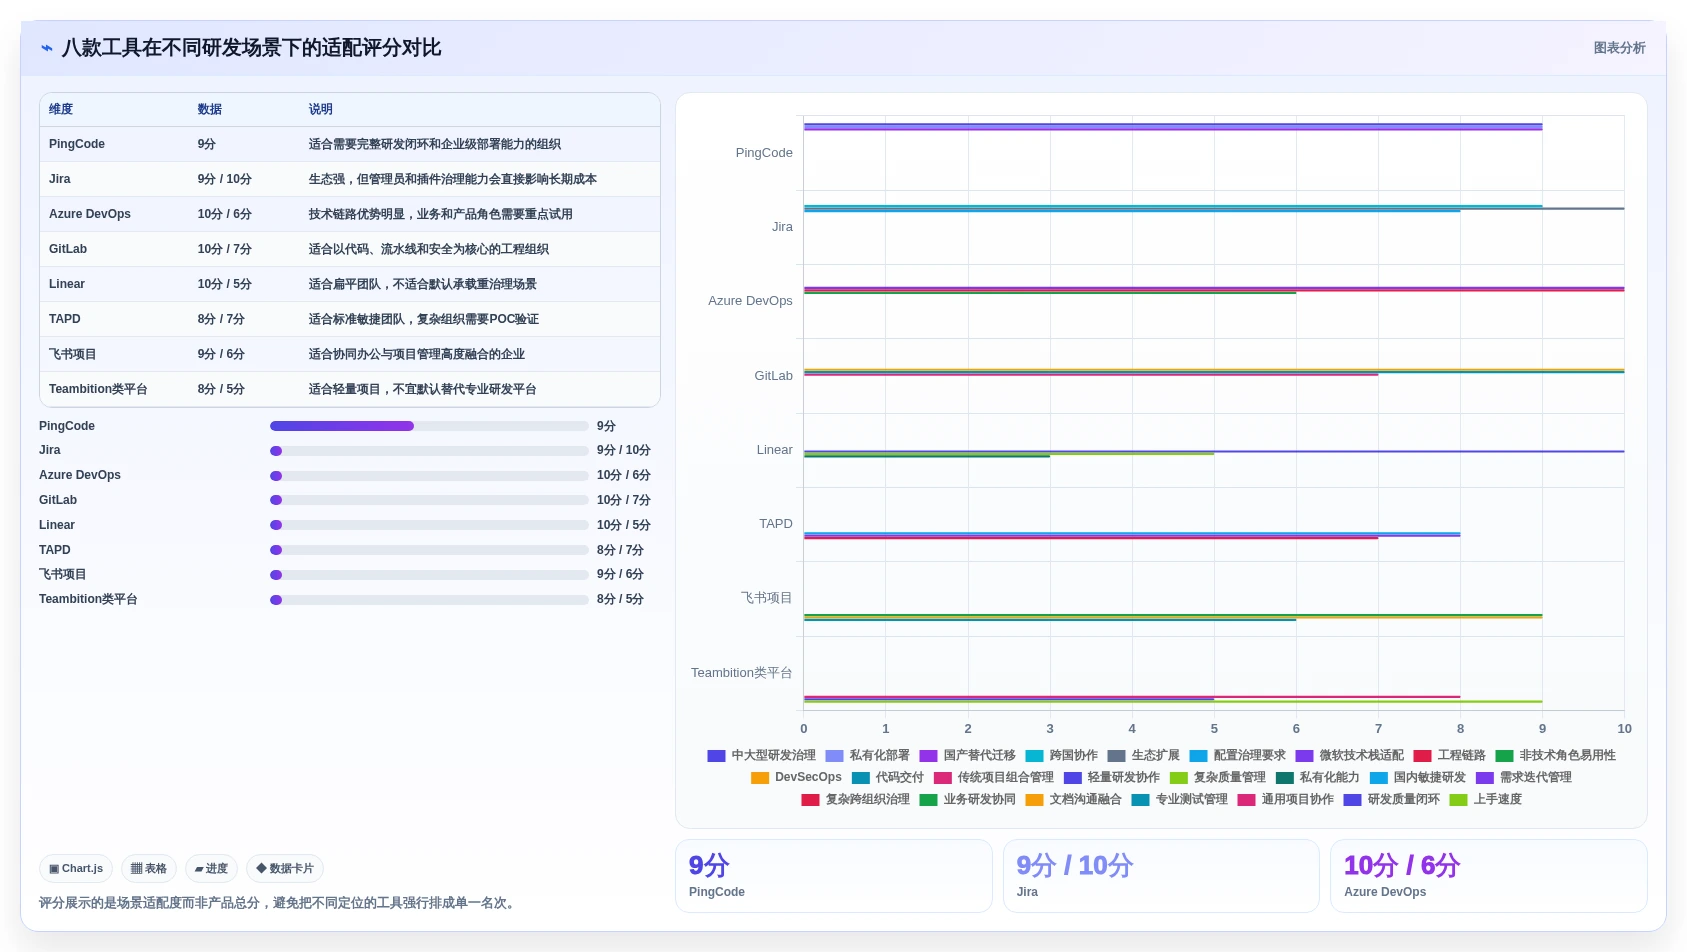This screenshot has width=1687, height=952.
Task: Click the description 适合协同办公与项目管理高度融合的企业
Action: [x=417, y=354]
